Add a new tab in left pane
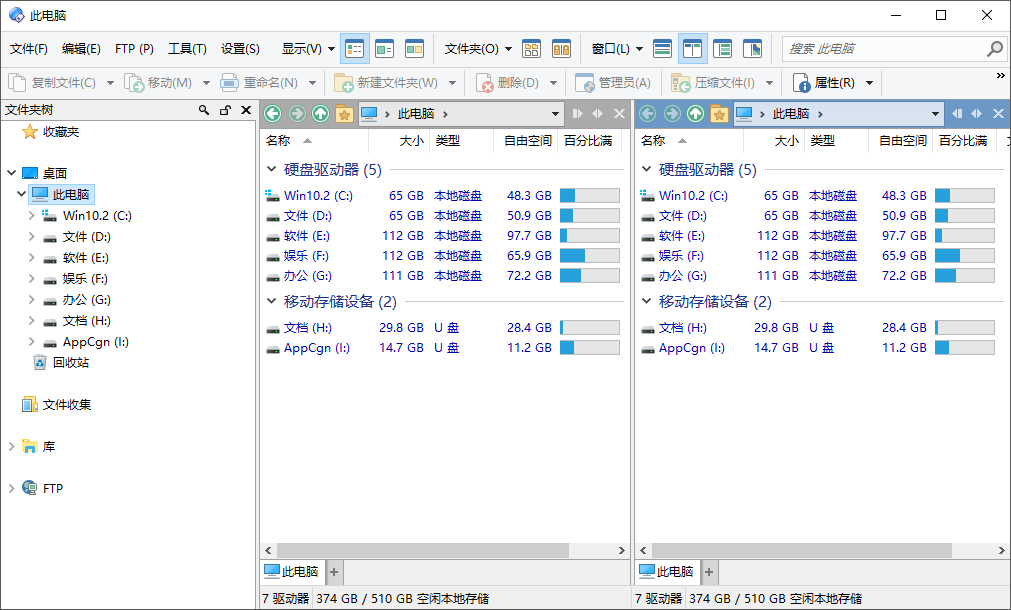1011x610 pixels. [334, 572]
